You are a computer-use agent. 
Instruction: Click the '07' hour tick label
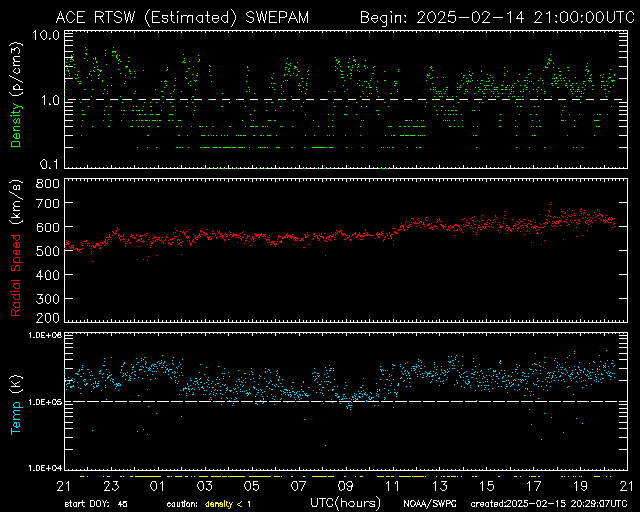(298, 486)
